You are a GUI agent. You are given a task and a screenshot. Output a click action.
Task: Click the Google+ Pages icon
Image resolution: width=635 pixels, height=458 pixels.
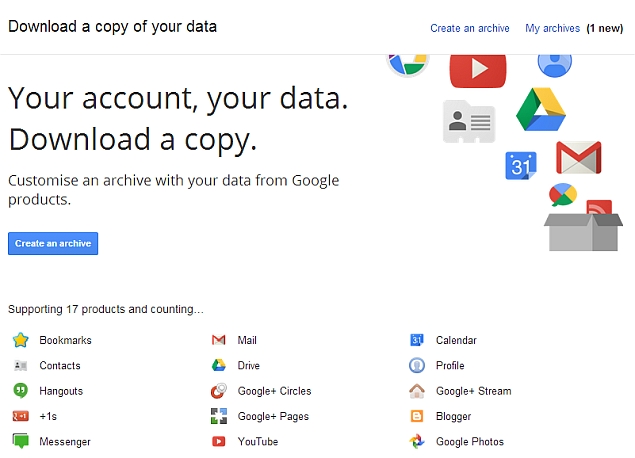click(219, 416)
